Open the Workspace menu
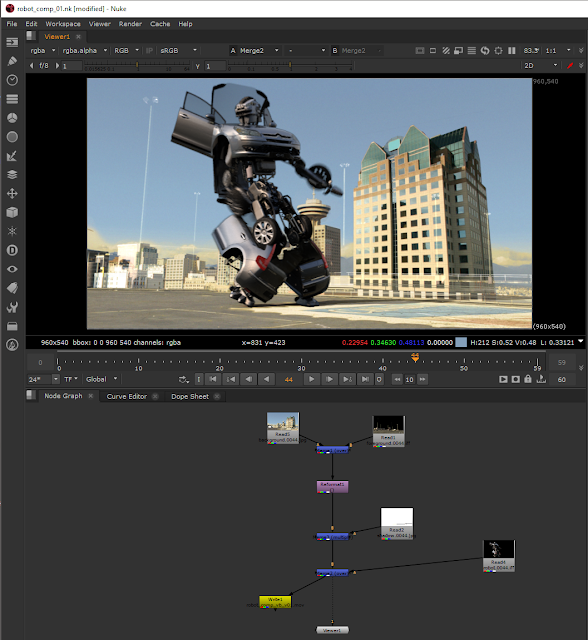The image size is (588, 640). [x=63, y=24]
